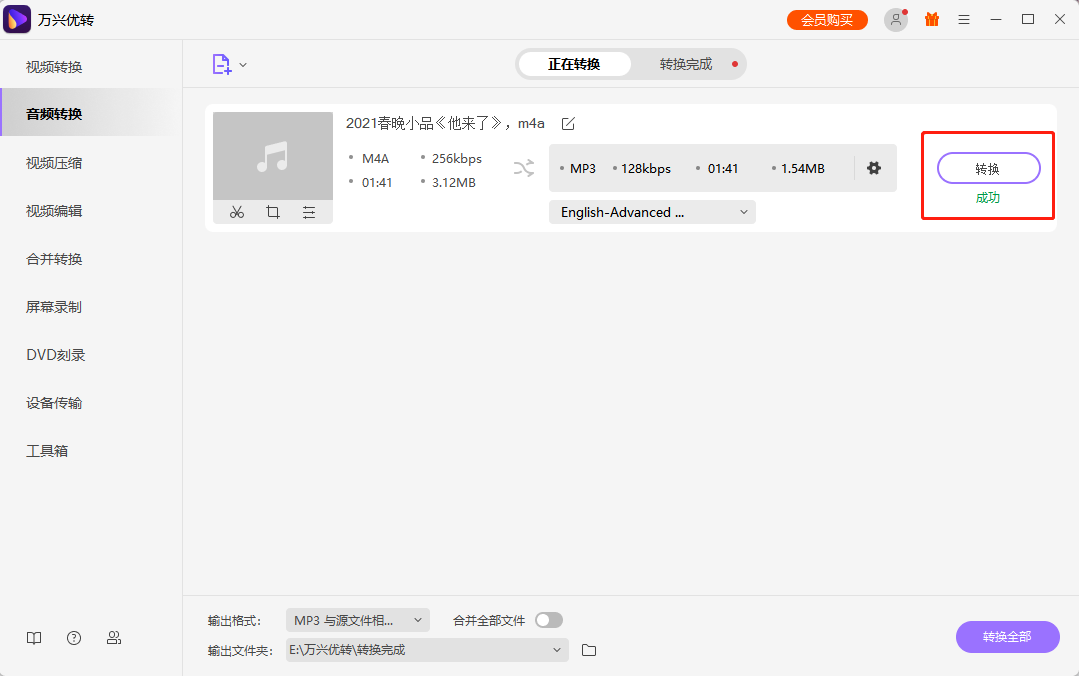The width and height of the screenshot is (1079, 676).
Task: Edit the file name with pencil icon
Action: pyautogui.click(x=568, y=124)
